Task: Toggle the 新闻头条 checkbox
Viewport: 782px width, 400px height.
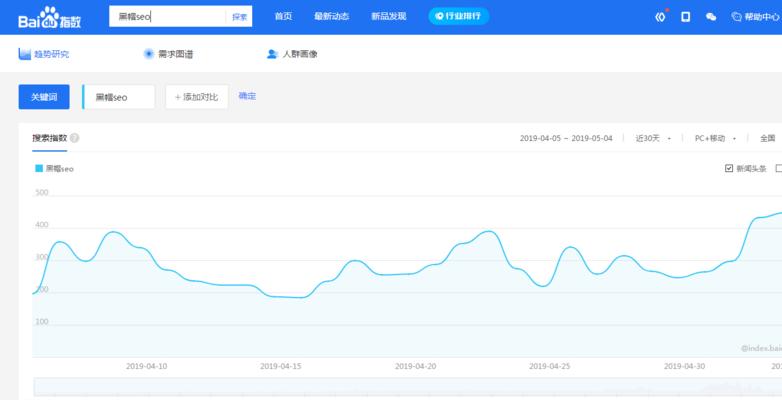Action: tap(729, 169)
